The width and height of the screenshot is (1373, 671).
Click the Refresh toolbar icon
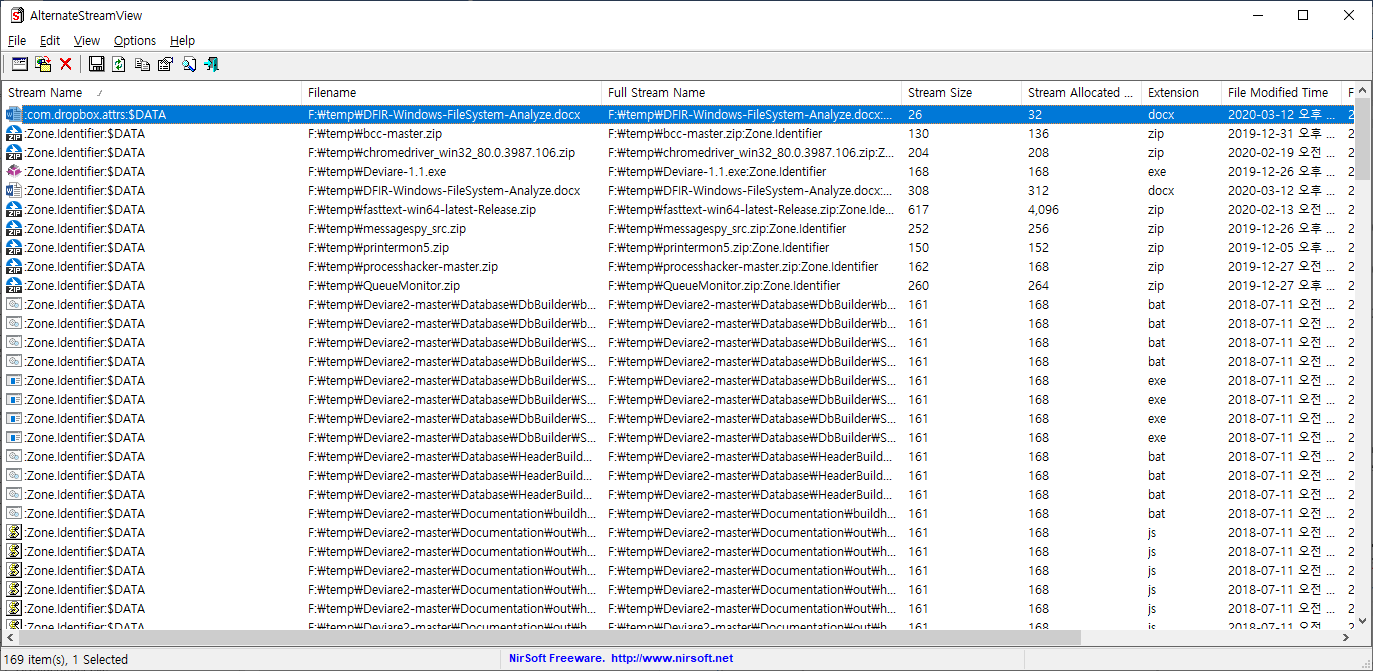pyautogui.click(x=119, y=64)
